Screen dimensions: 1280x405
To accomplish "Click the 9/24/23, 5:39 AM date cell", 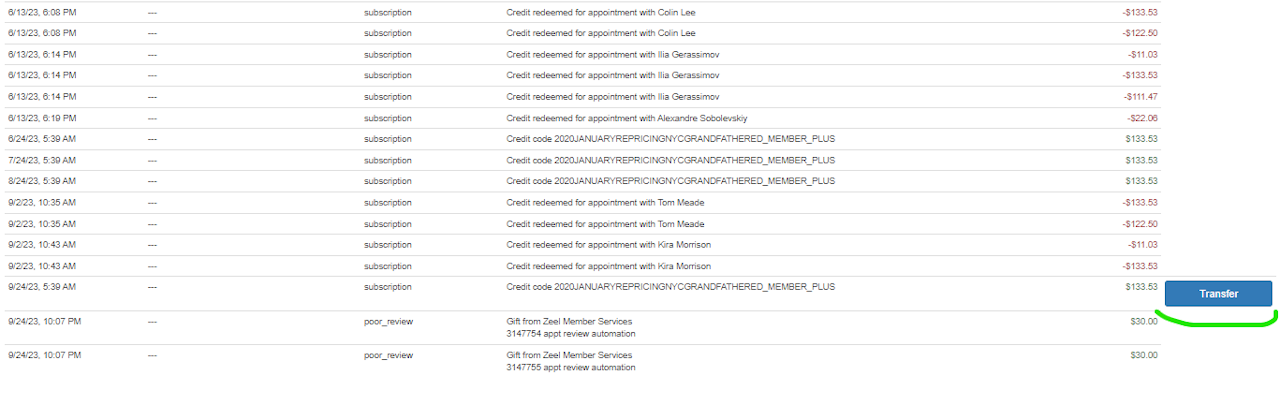I will [x=42, y=287].
